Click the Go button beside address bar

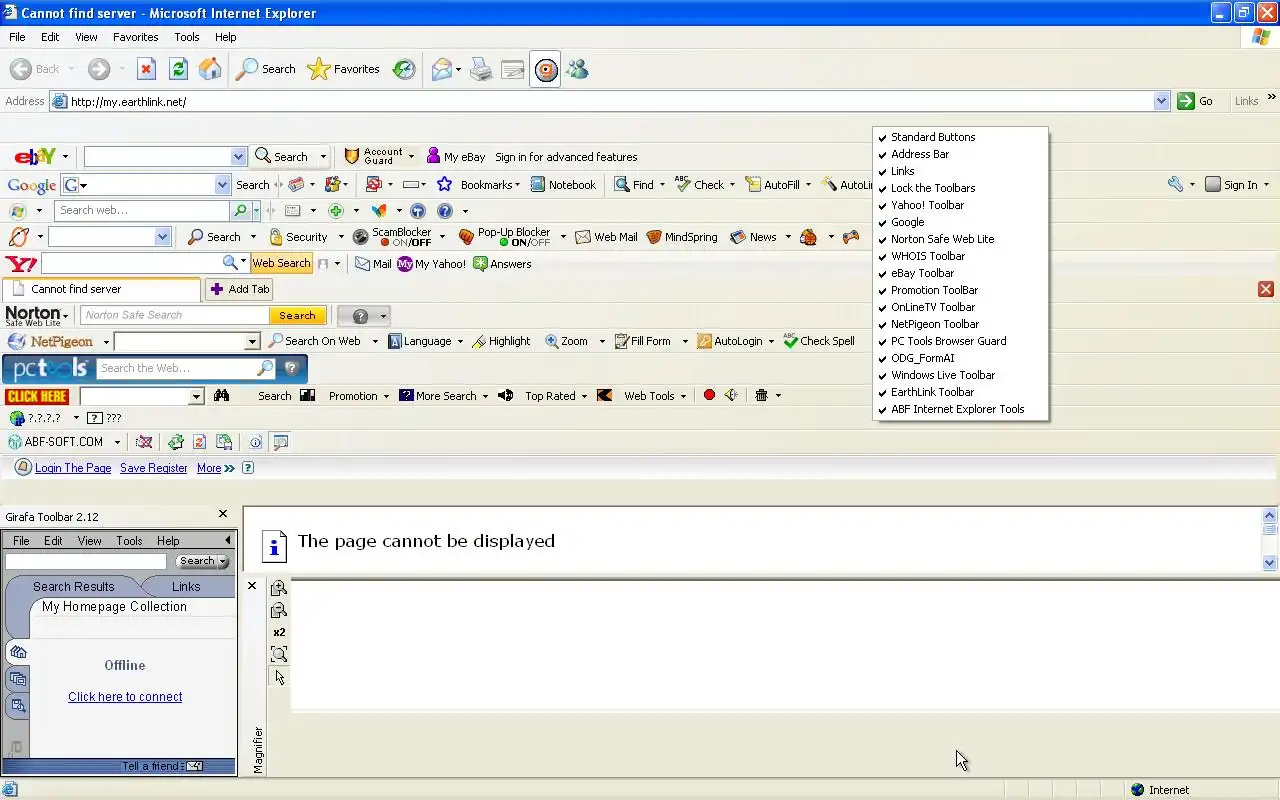tap(1196, 101)
